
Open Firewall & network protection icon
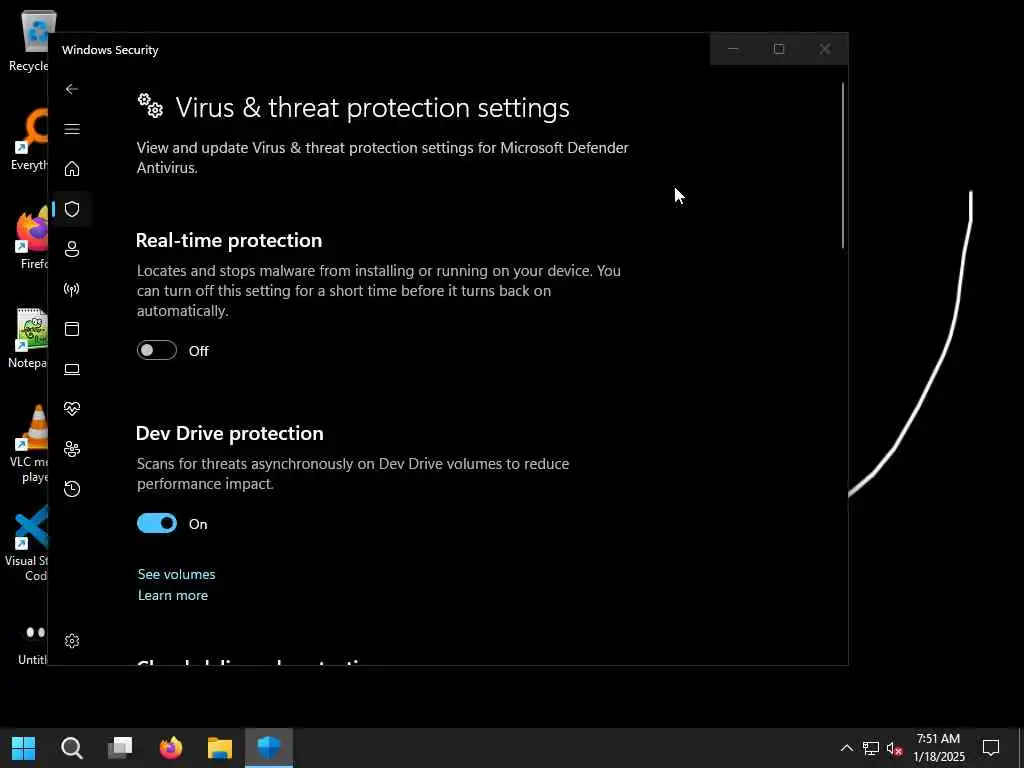(x=72, y=289)
